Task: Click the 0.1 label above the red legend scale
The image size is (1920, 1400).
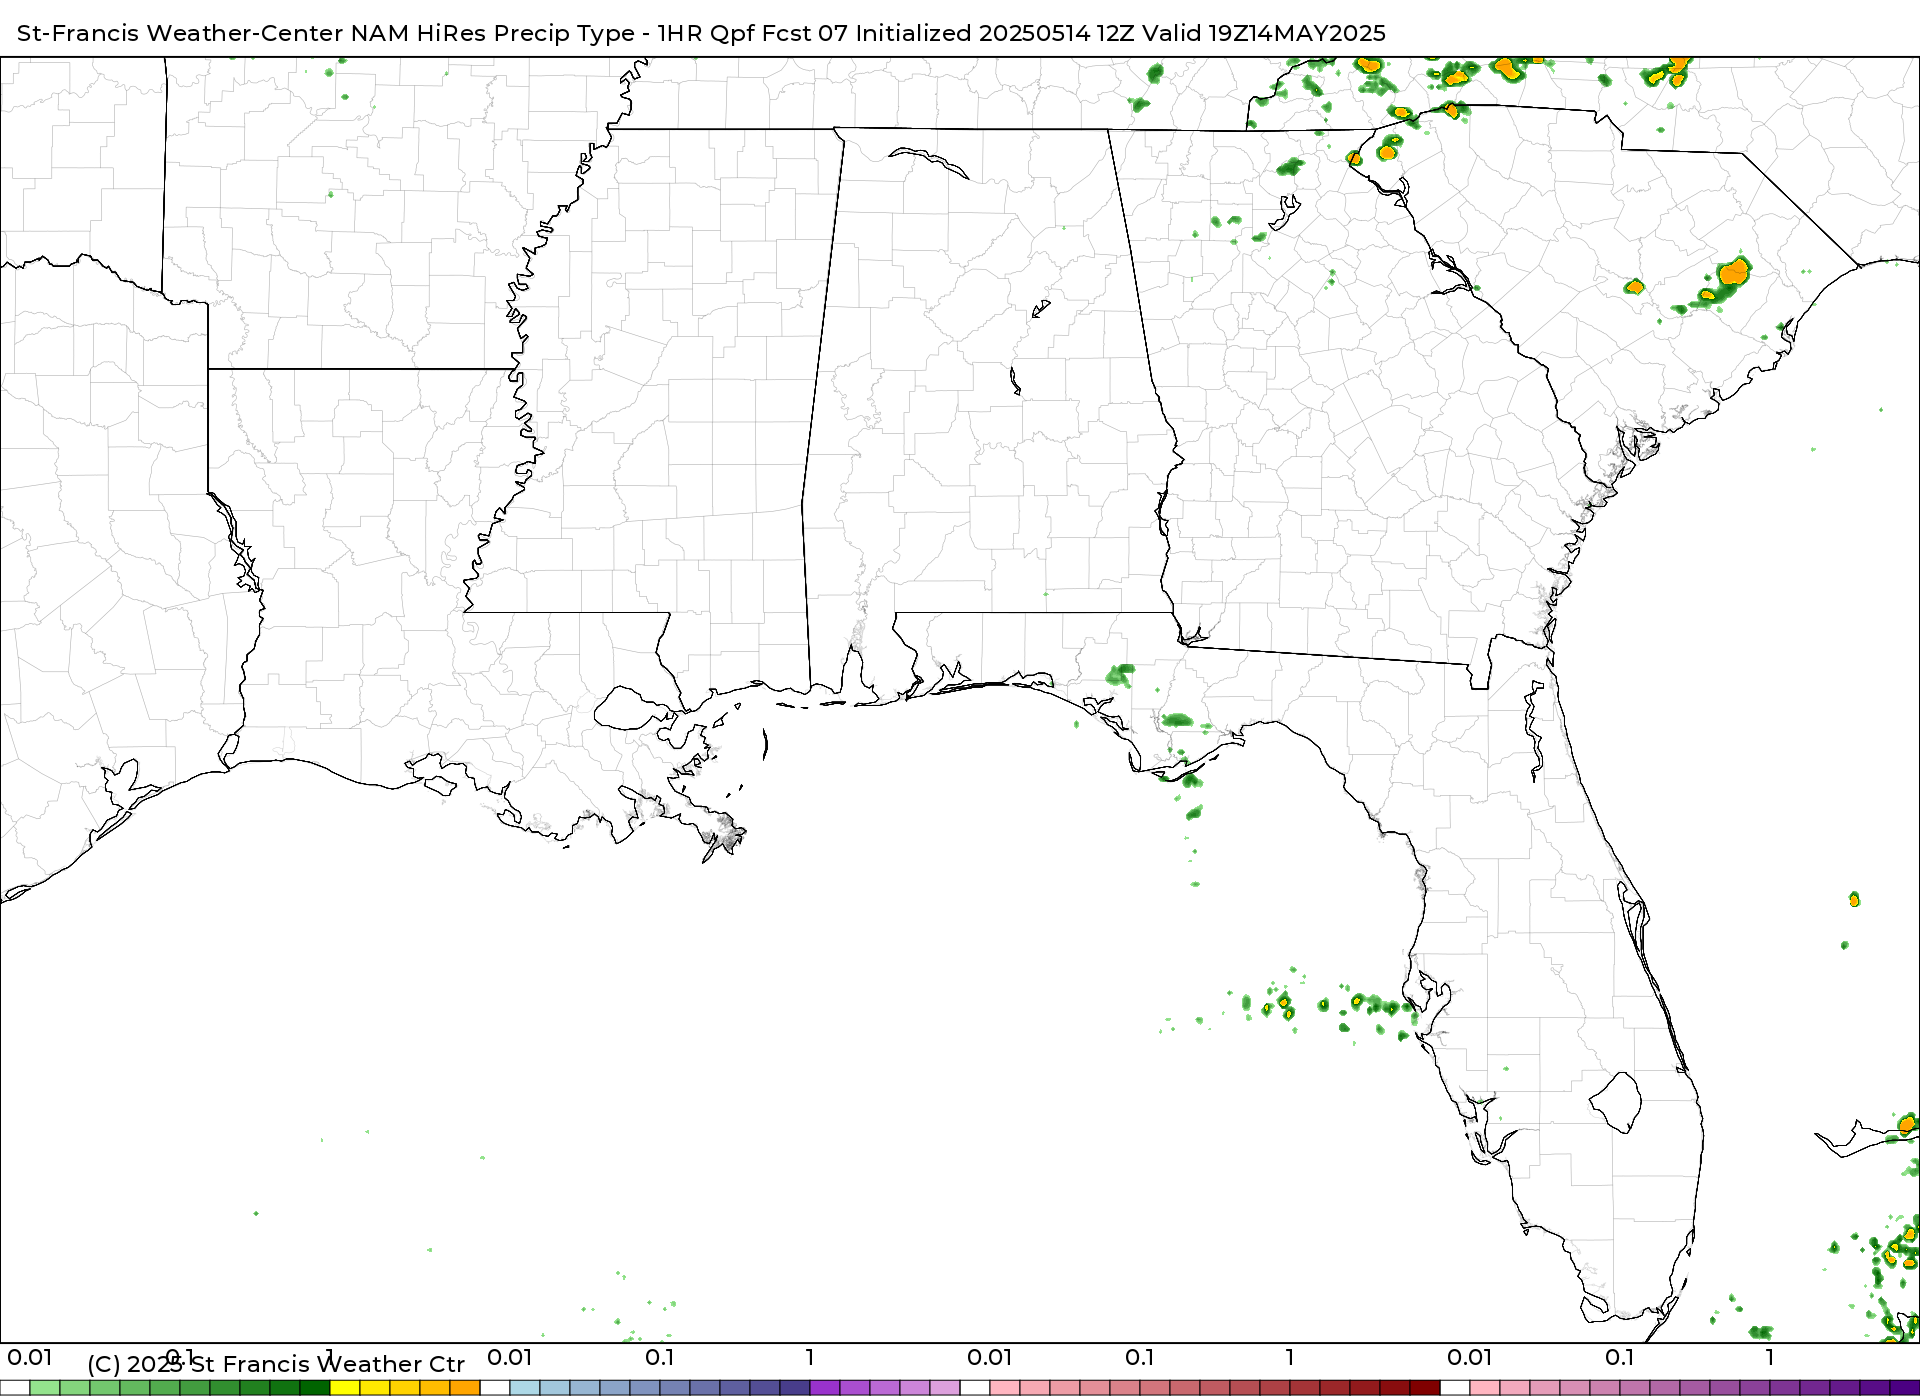Action: pyautogui.click(x=1140, y=1357)
